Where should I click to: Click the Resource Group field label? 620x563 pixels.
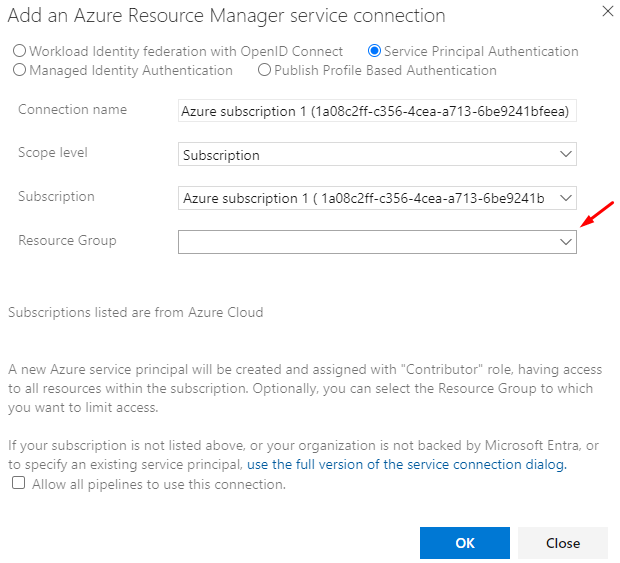pos(67,240)
